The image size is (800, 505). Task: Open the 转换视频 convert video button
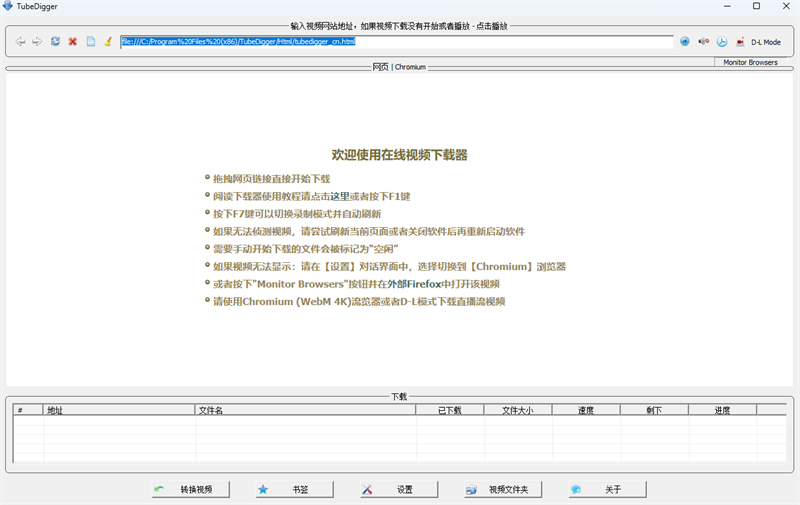[190, 490]
